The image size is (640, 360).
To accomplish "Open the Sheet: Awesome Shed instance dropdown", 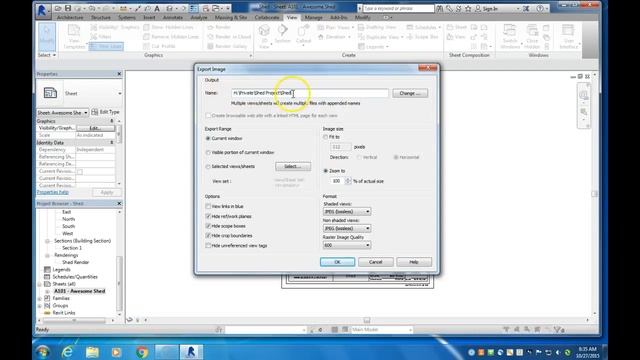I will click(62, 113).
